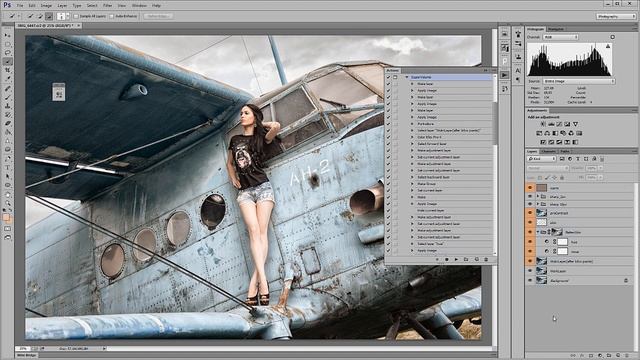This screenshot has height=360, width=640.
Task: Expand the first sharp folder group in Layers
Action: click(x=538, y=196)
